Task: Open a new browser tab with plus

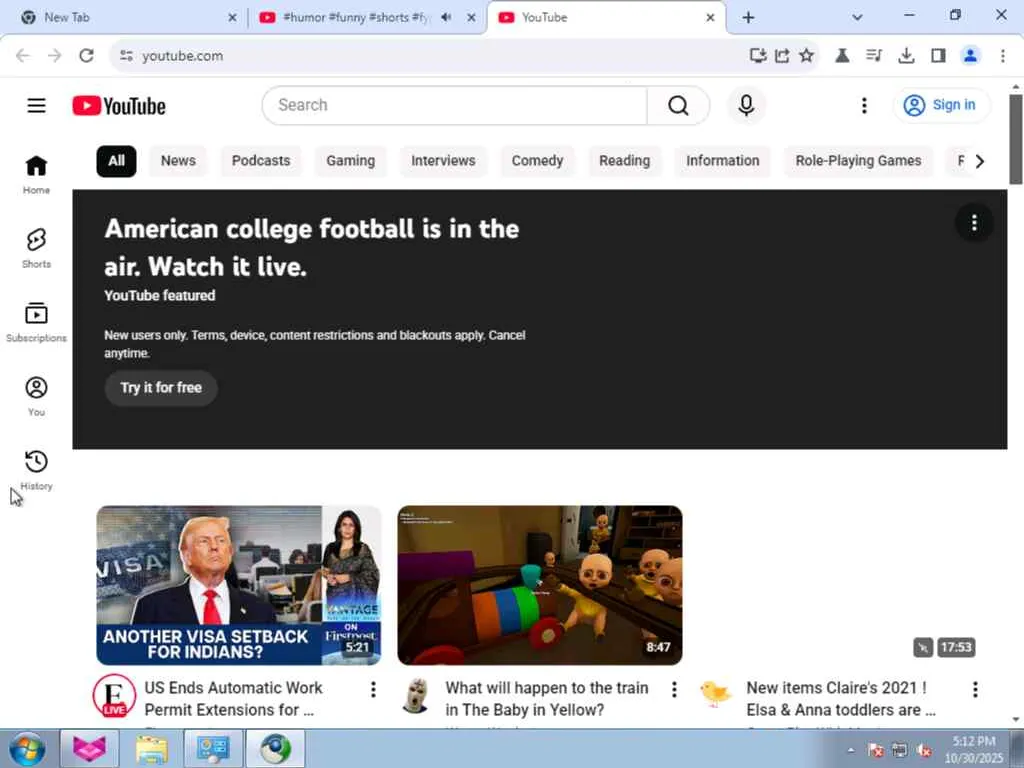Action: click(x=748, y=18)
